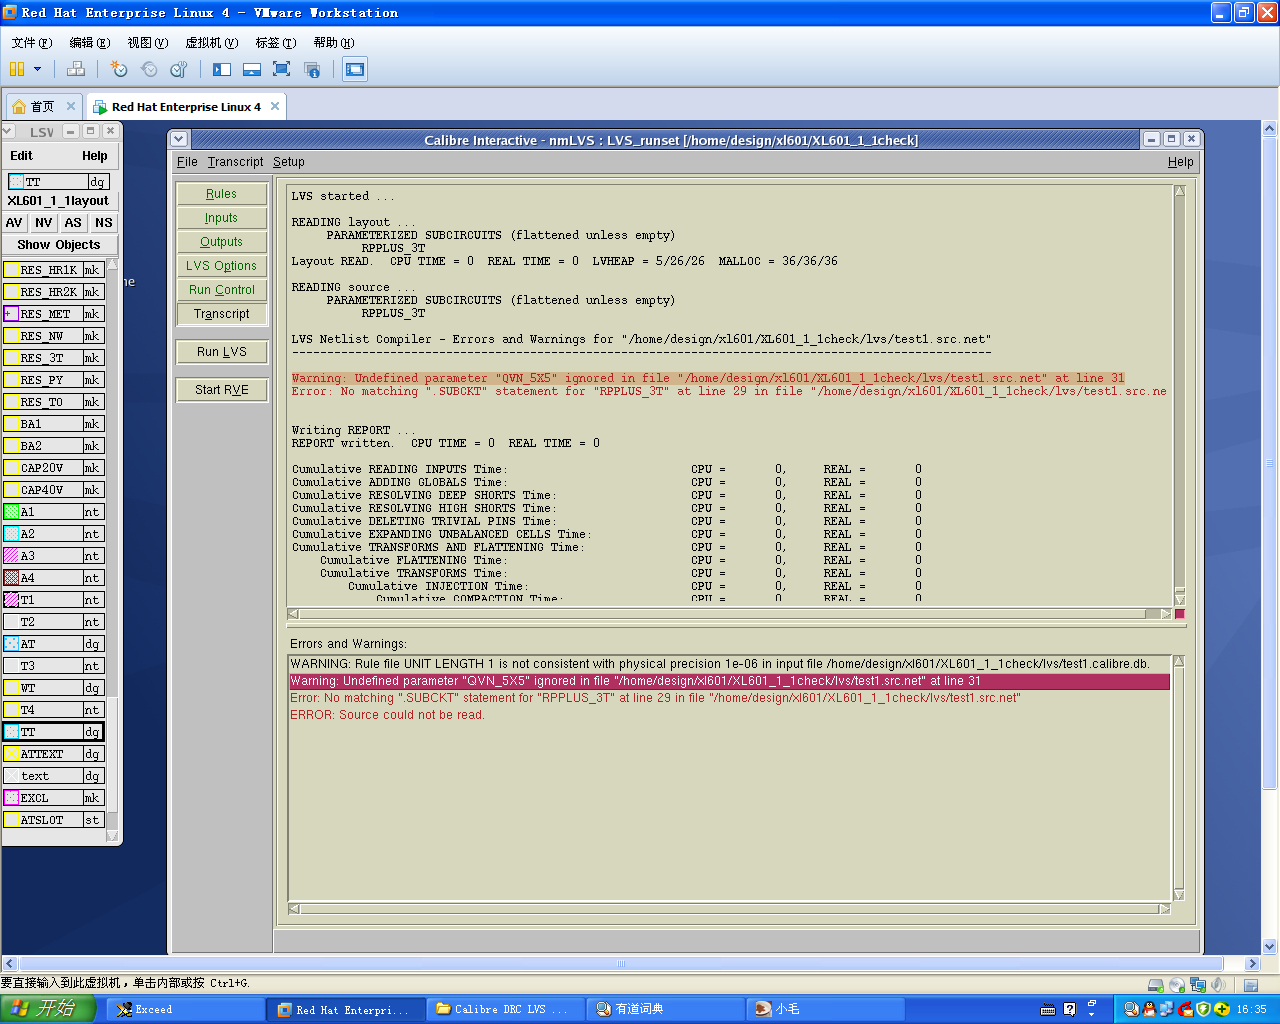The image size is (1280, 1024).
Task: Expand the language bar options arrow
Action: 1092,1015
